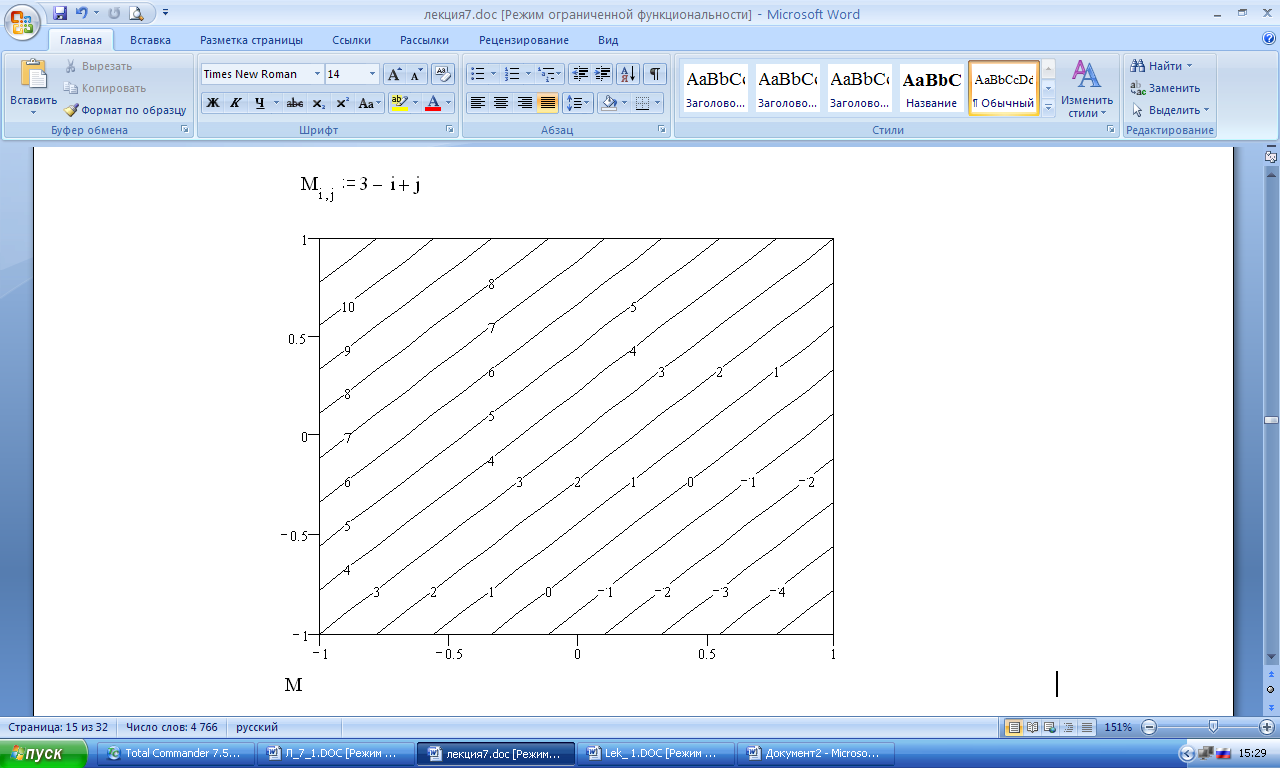The width and height of the screenshot is (1280, 768).
Task: Open the change case Aa dropdown
Action: (x=369, y=102)
